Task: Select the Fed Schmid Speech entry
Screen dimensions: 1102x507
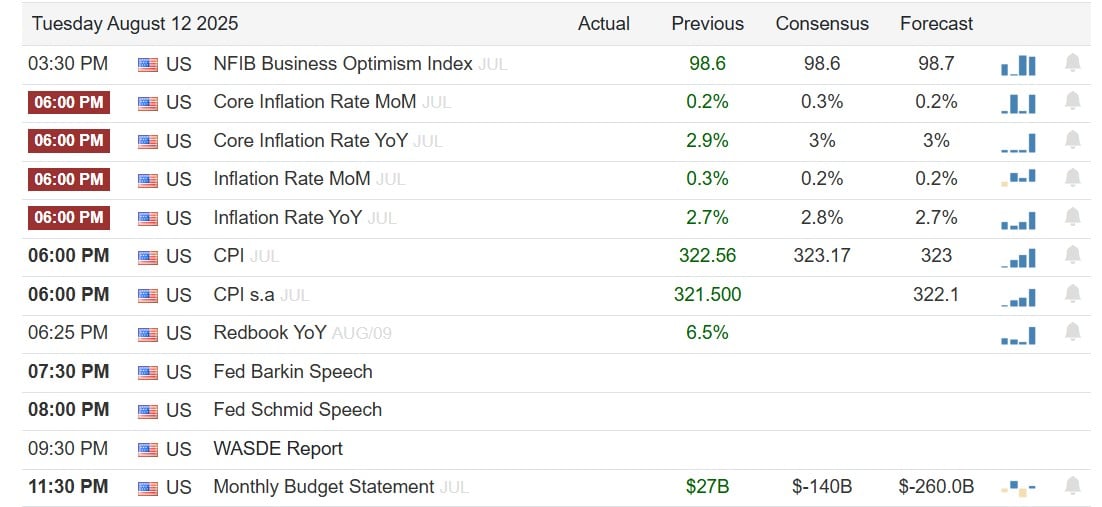Action: 298,409
